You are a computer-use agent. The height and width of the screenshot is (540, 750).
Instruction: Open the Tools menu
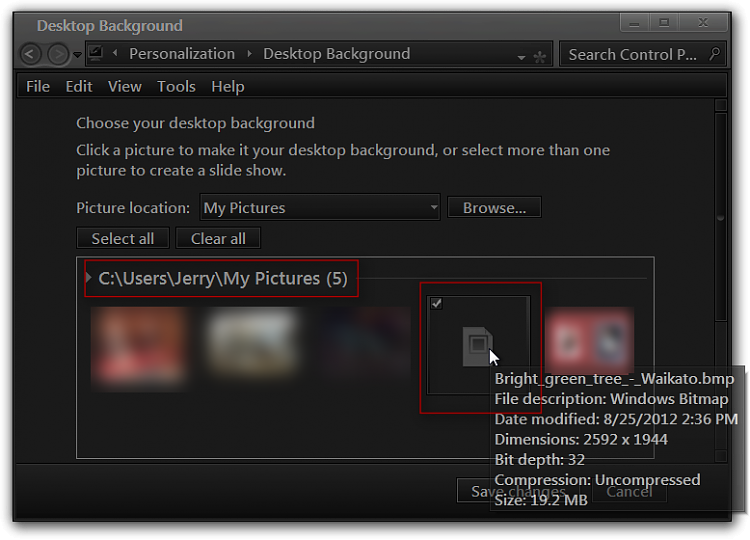point(176,87)
